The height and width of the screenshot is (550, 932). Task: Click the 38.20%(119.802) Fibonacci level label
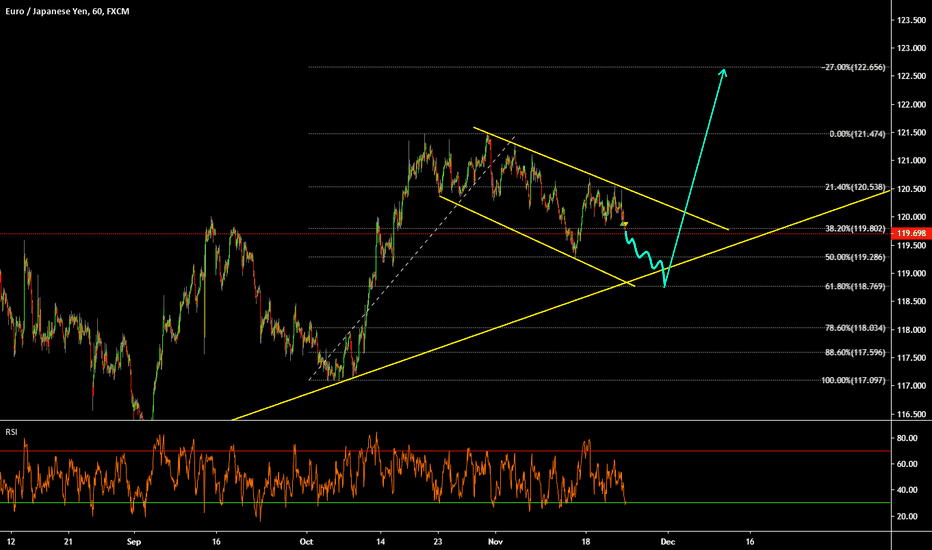pos(853,228)
